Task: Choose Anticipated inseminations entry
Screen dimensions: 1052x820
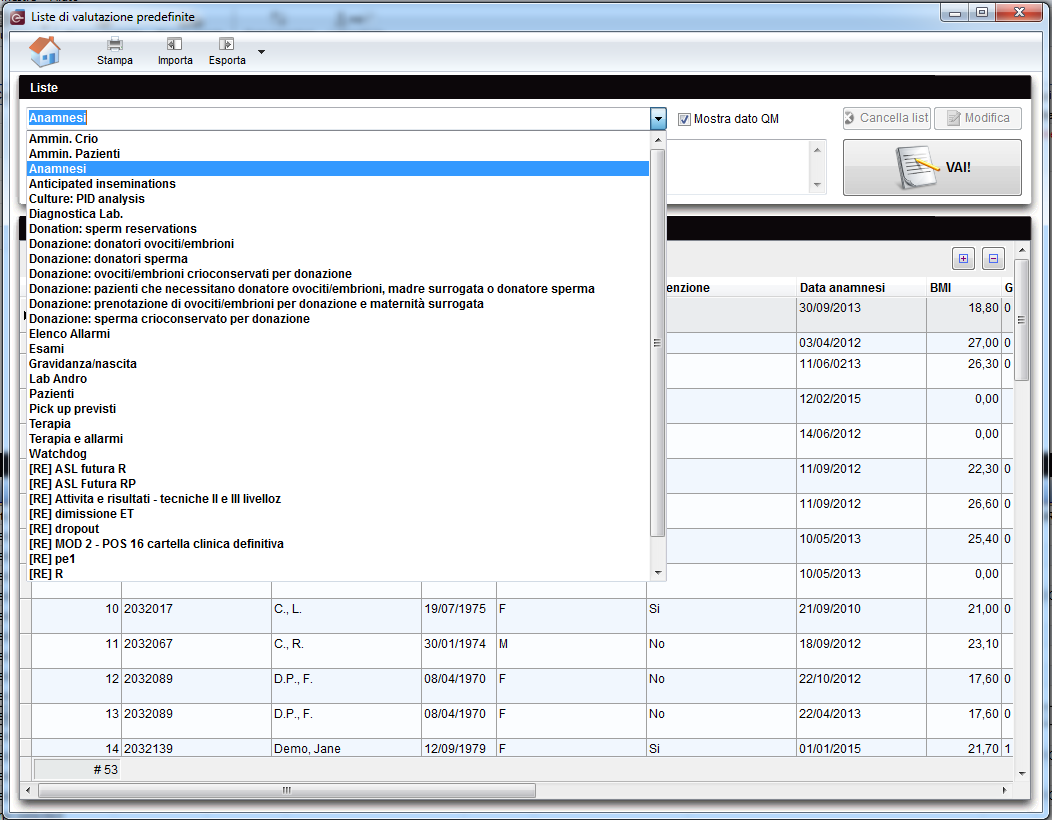Action: click(x=337, y=184)
